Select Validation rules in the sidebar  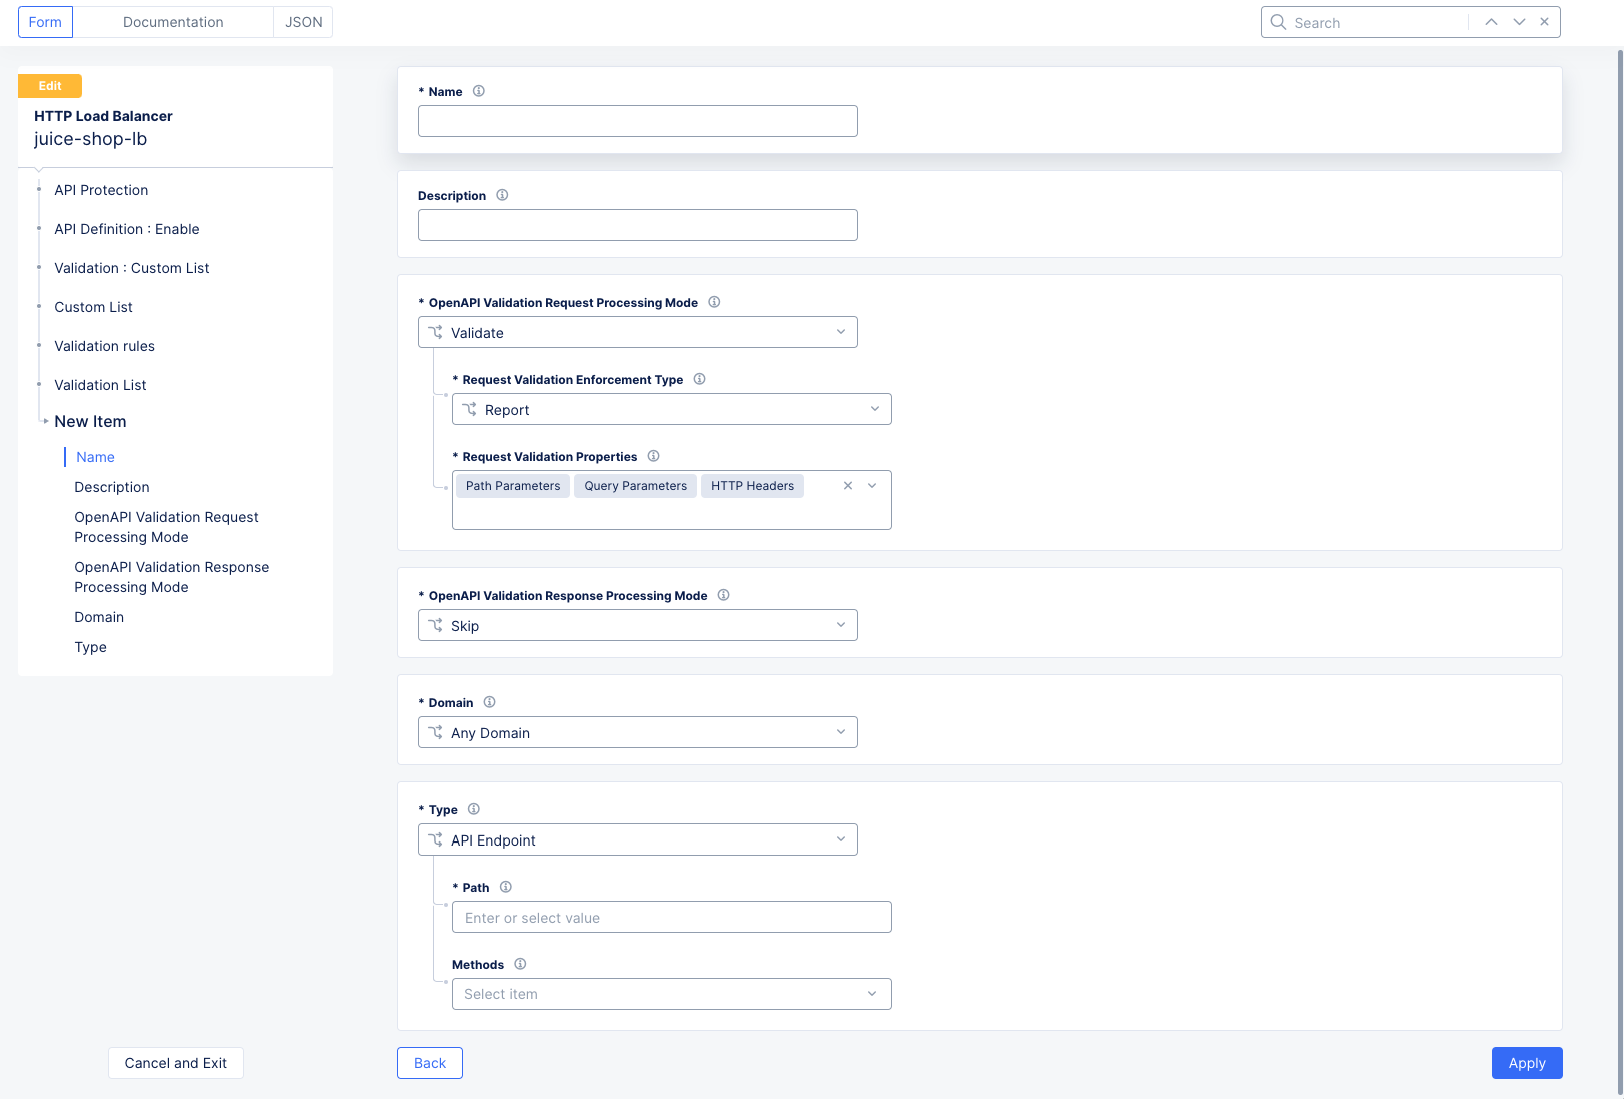(104, 346)
